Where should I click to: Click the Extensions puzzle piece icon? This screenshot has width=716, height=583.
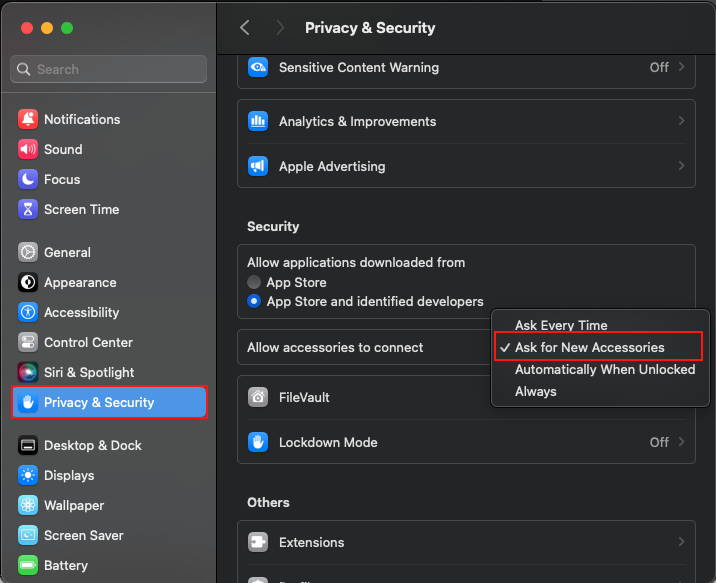click(x=258, y=542)
